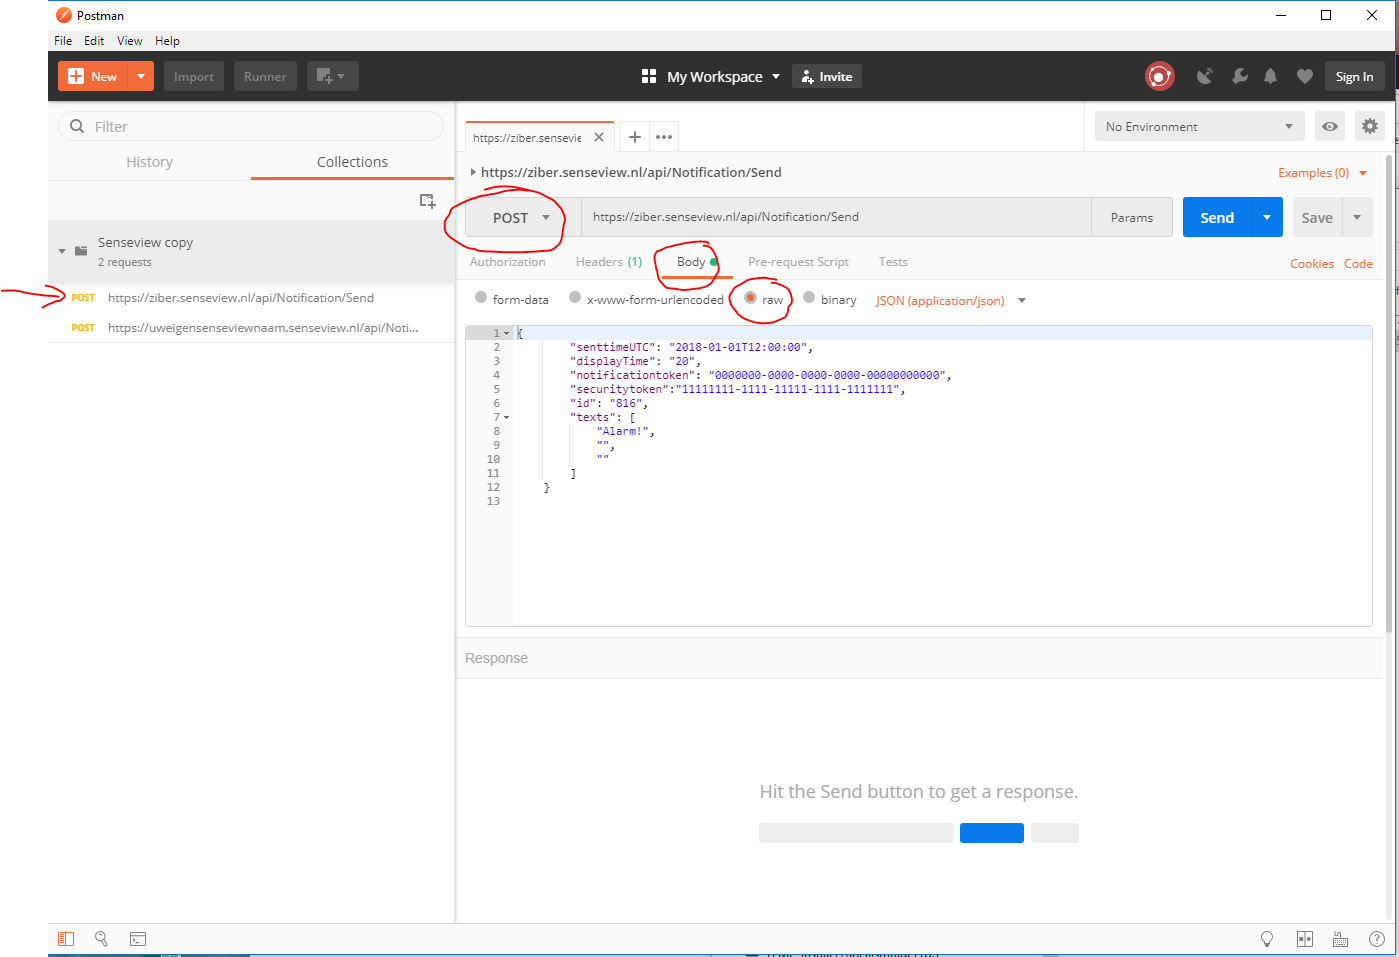Screen dimensions: 1399x957
Task: Open the Edit menu
Action: point(94,41)
